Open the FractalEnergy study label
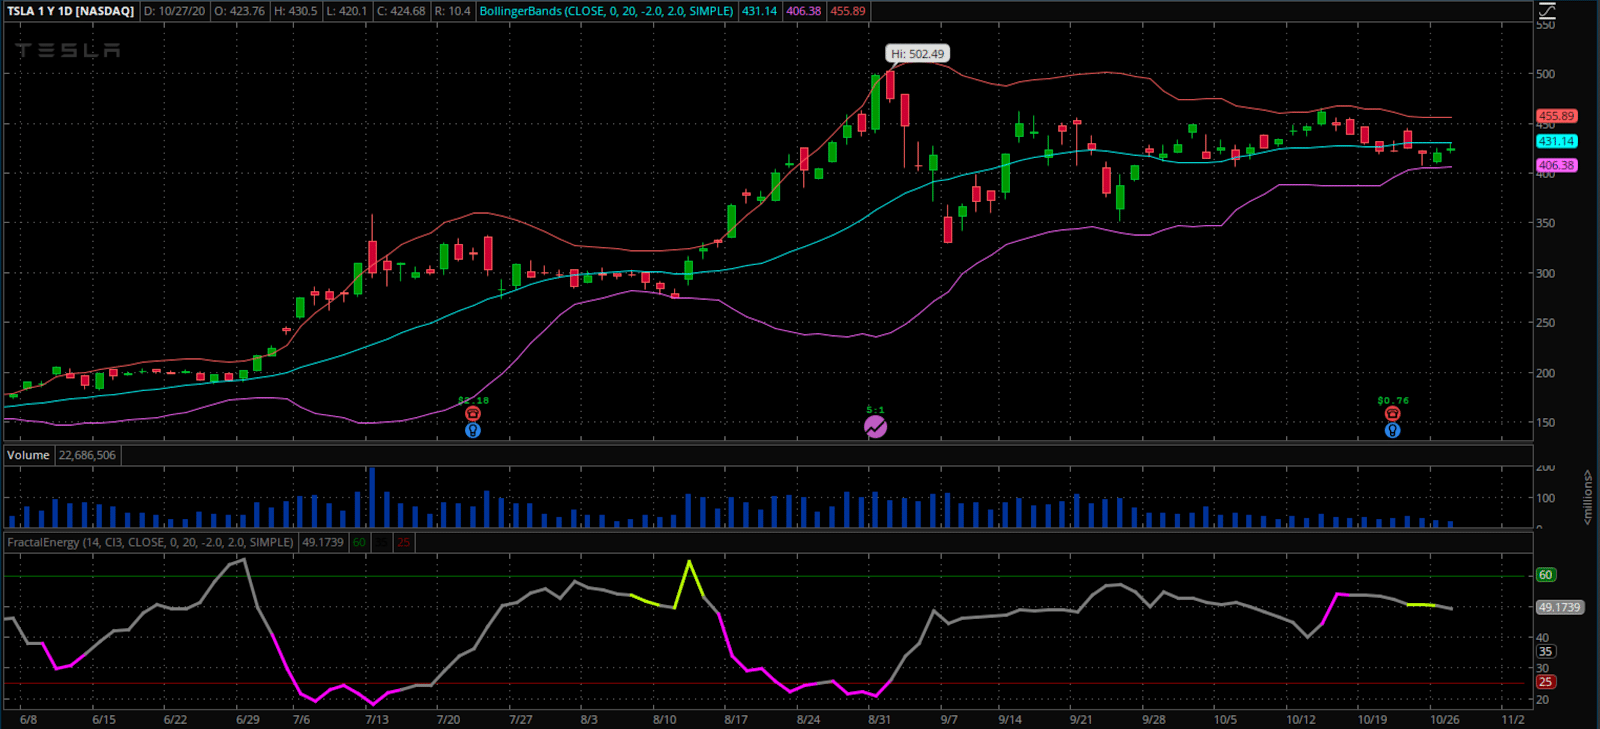Image resolution: width=1600 pixels, height=729 pixels. (150, 542)
